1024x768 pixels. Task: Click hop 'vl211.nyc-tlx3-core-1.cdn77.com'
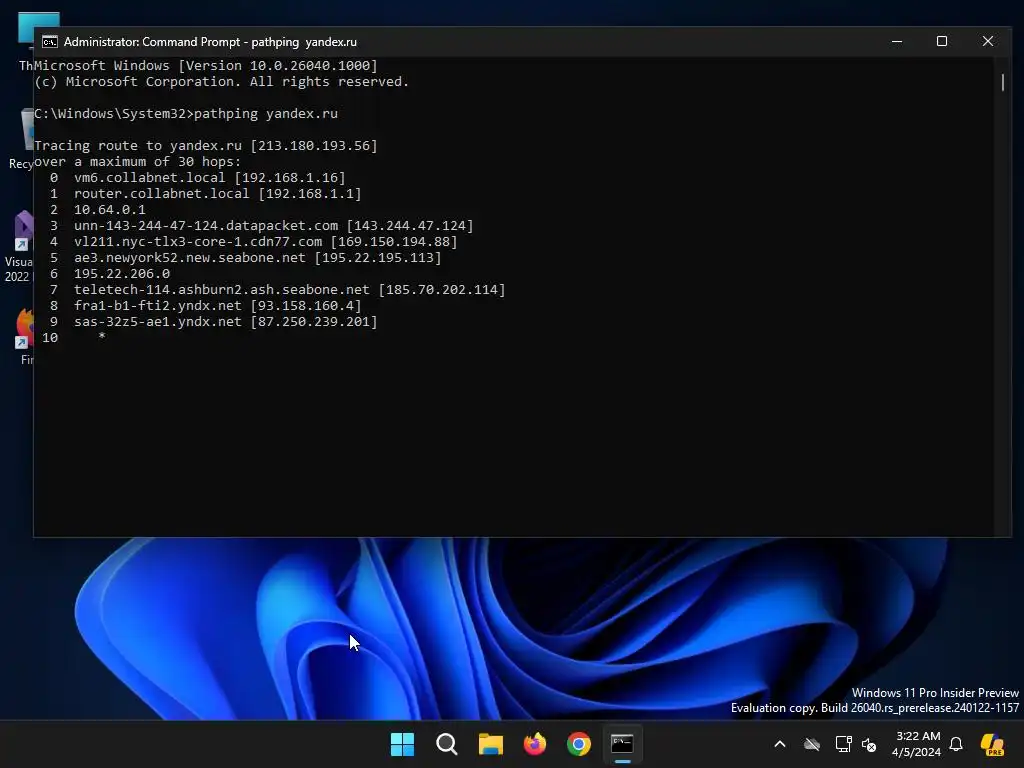coord(198,242)
